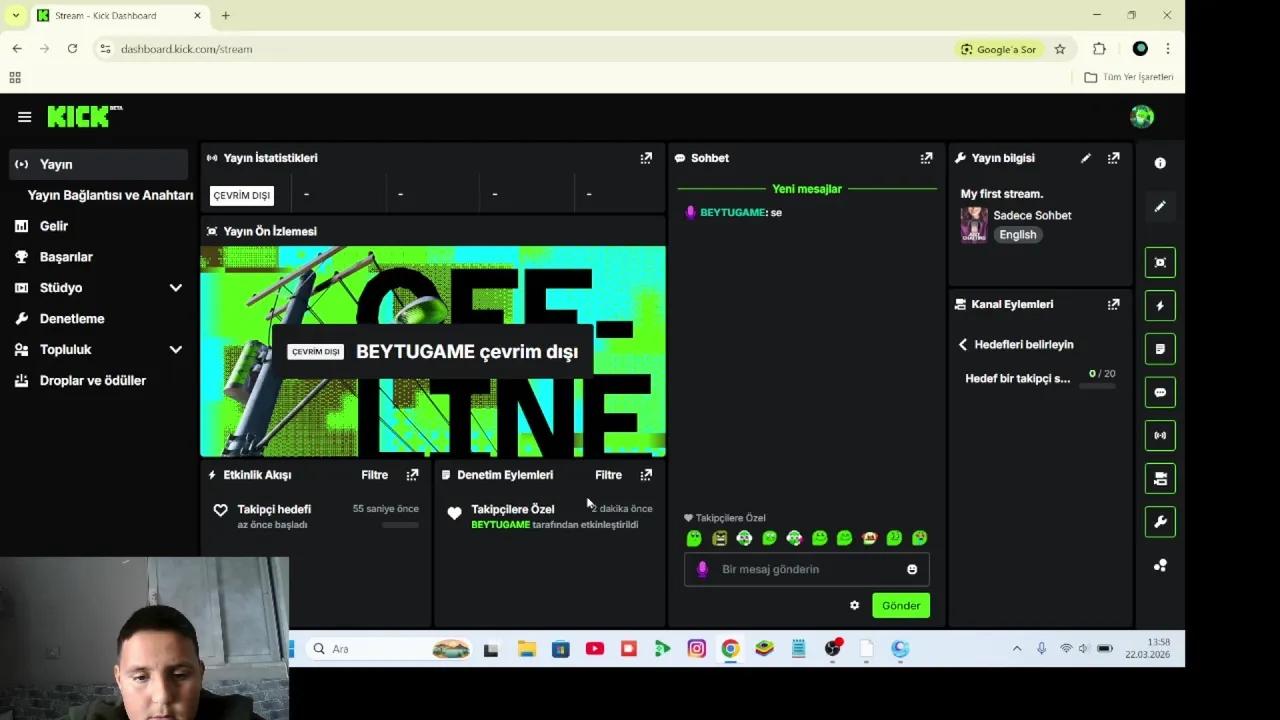Pop out the Yayın İstatistikleri panel
This screenshot has width=1280, height=720.
tap(646, 158)
